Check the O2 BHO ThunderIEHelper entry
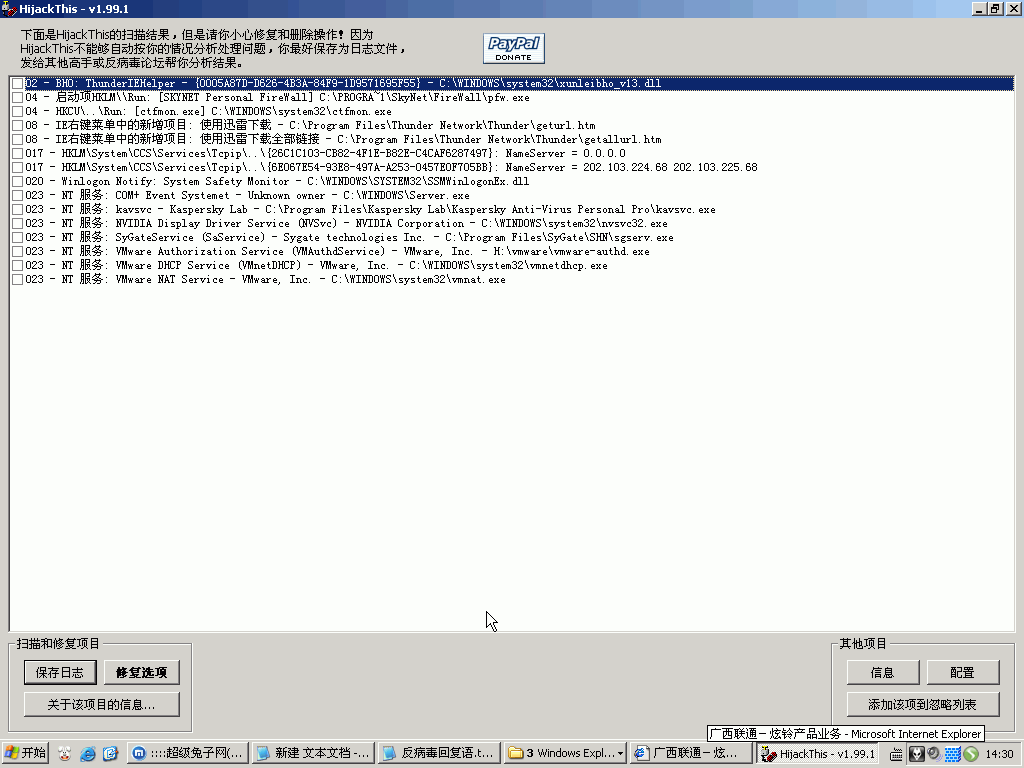 (x=18, y=84)
